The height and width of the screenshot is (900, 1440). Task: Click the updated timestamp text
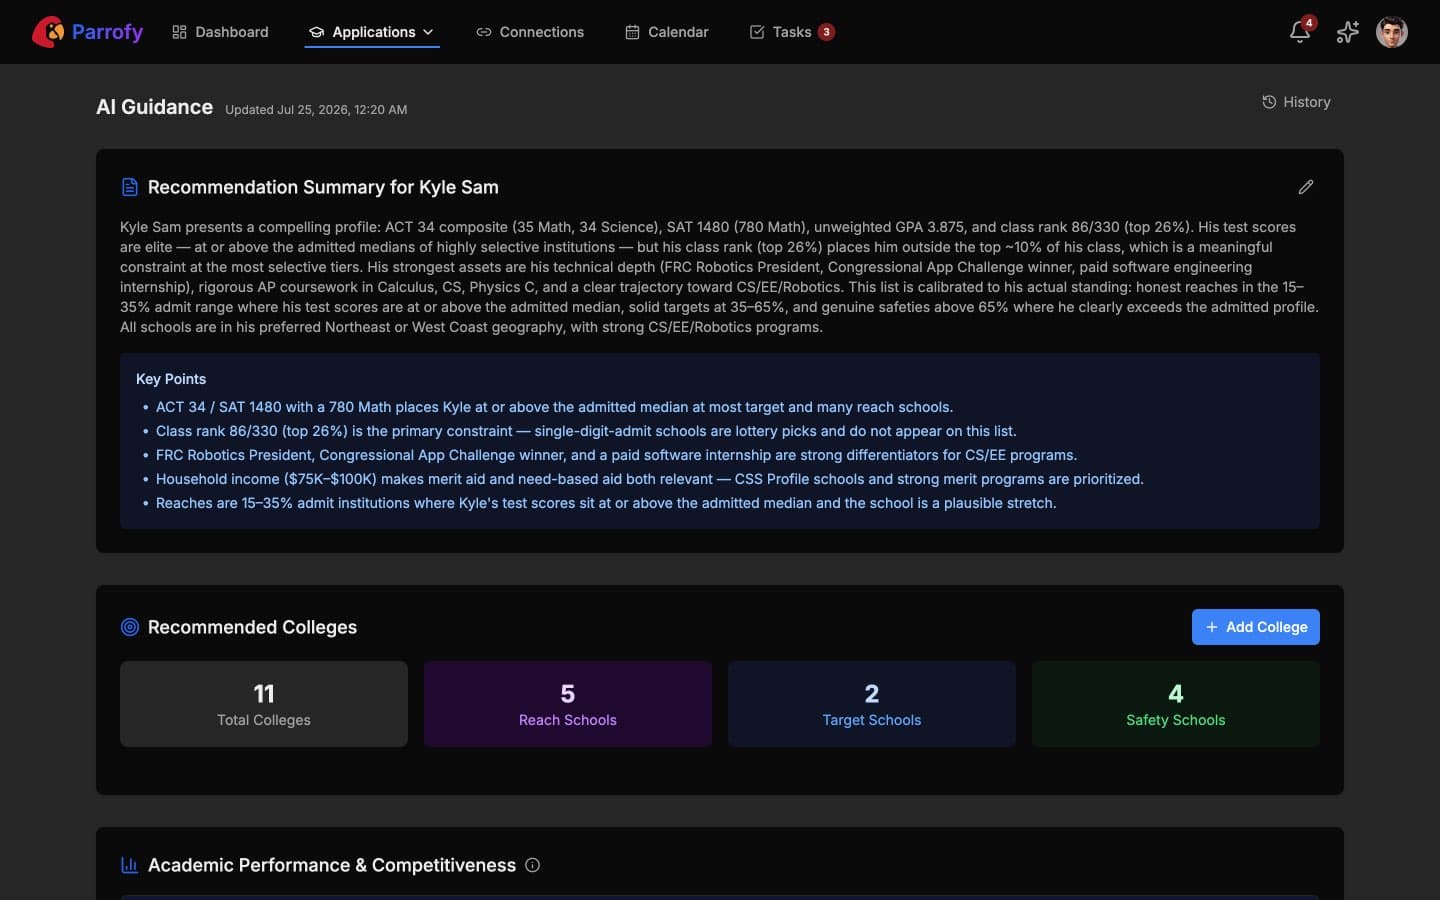(316, 110)
